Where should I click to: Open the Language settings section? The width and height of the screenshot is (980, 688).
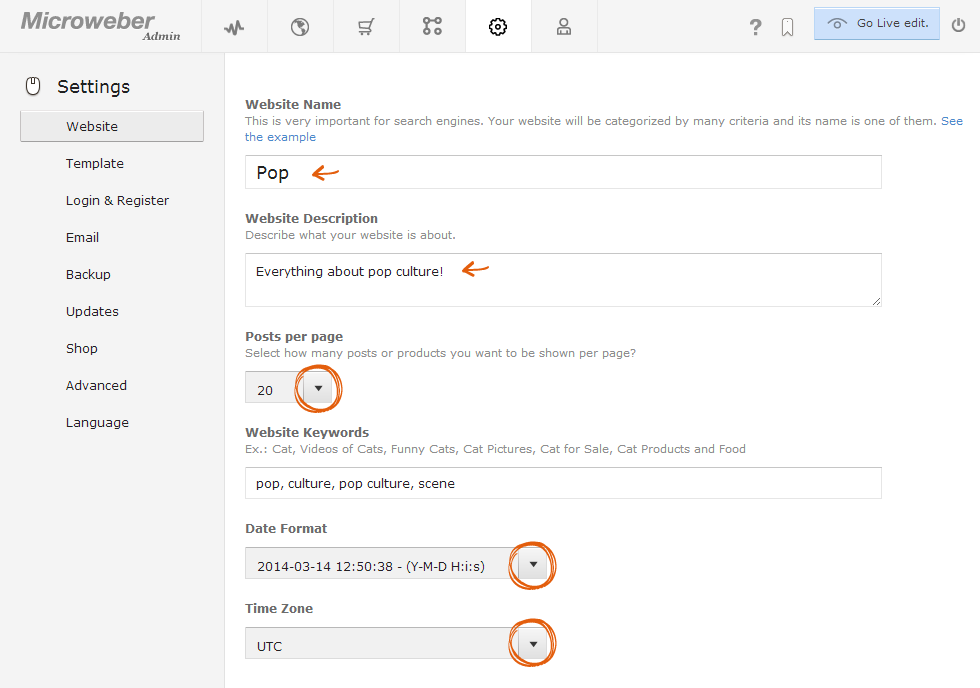point(98,422)
